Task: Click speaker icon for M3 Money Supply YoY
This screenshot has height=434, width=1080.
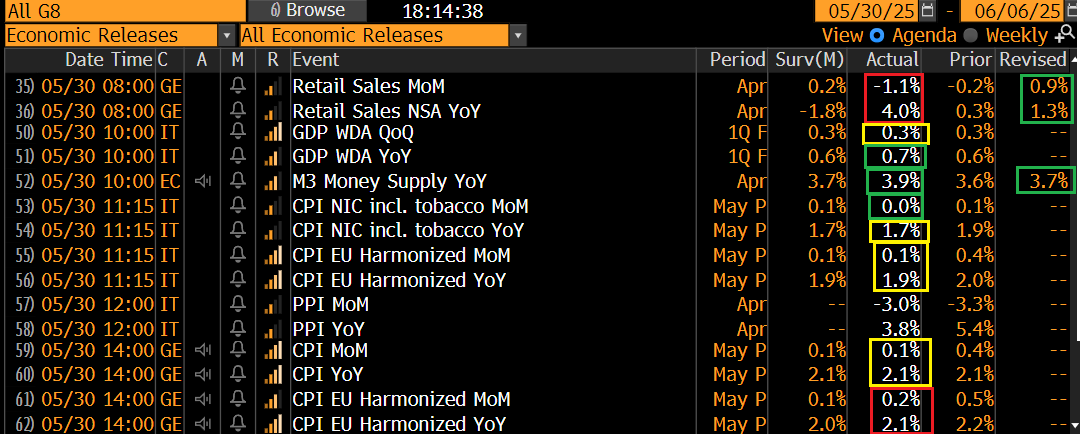Action: (x=202, y=181)
